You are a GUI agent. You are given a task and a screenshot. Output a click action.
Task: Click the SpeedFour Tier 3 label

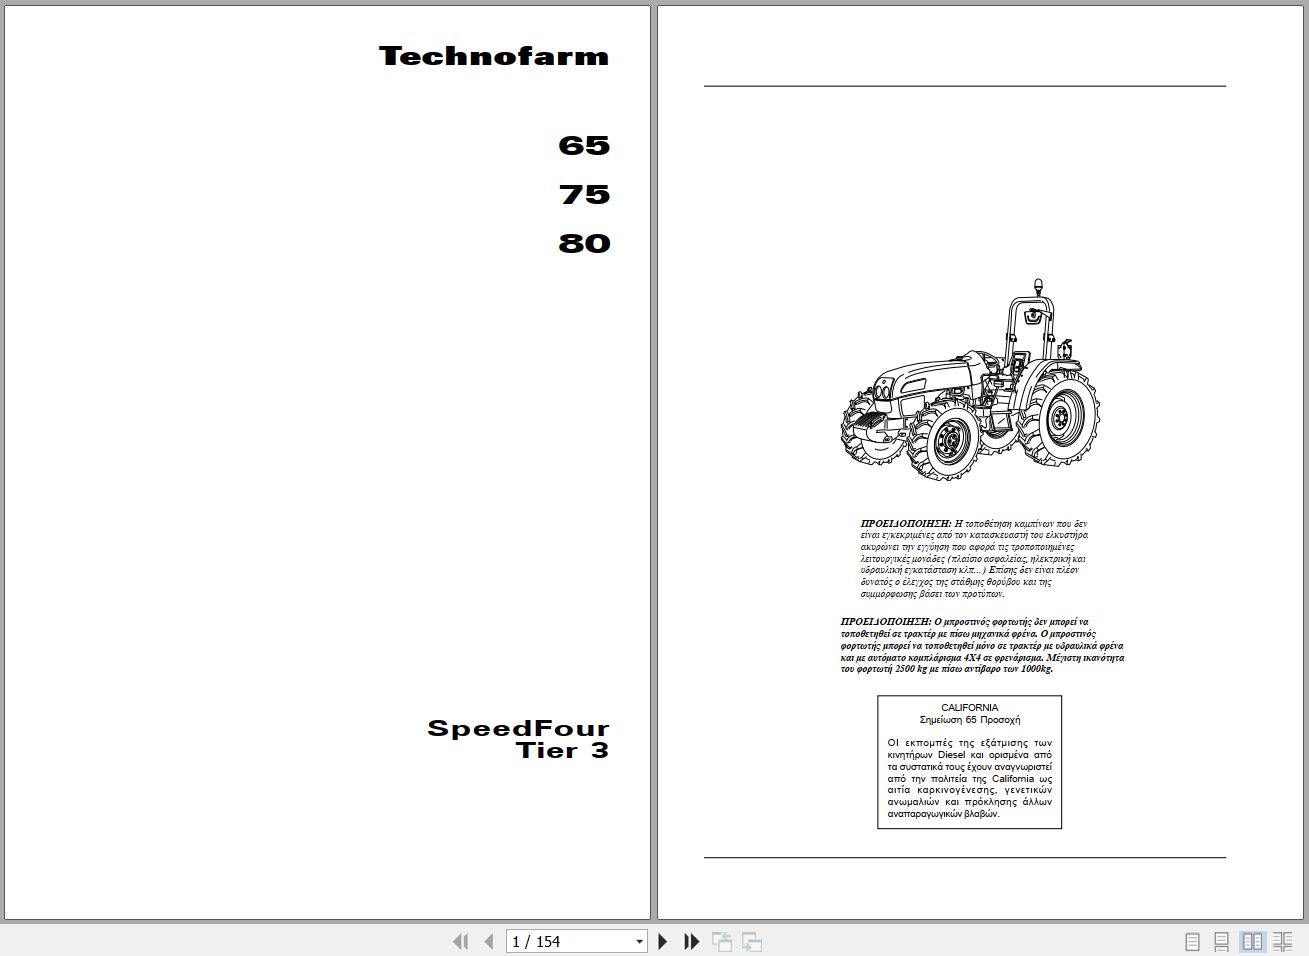(518, 739)
